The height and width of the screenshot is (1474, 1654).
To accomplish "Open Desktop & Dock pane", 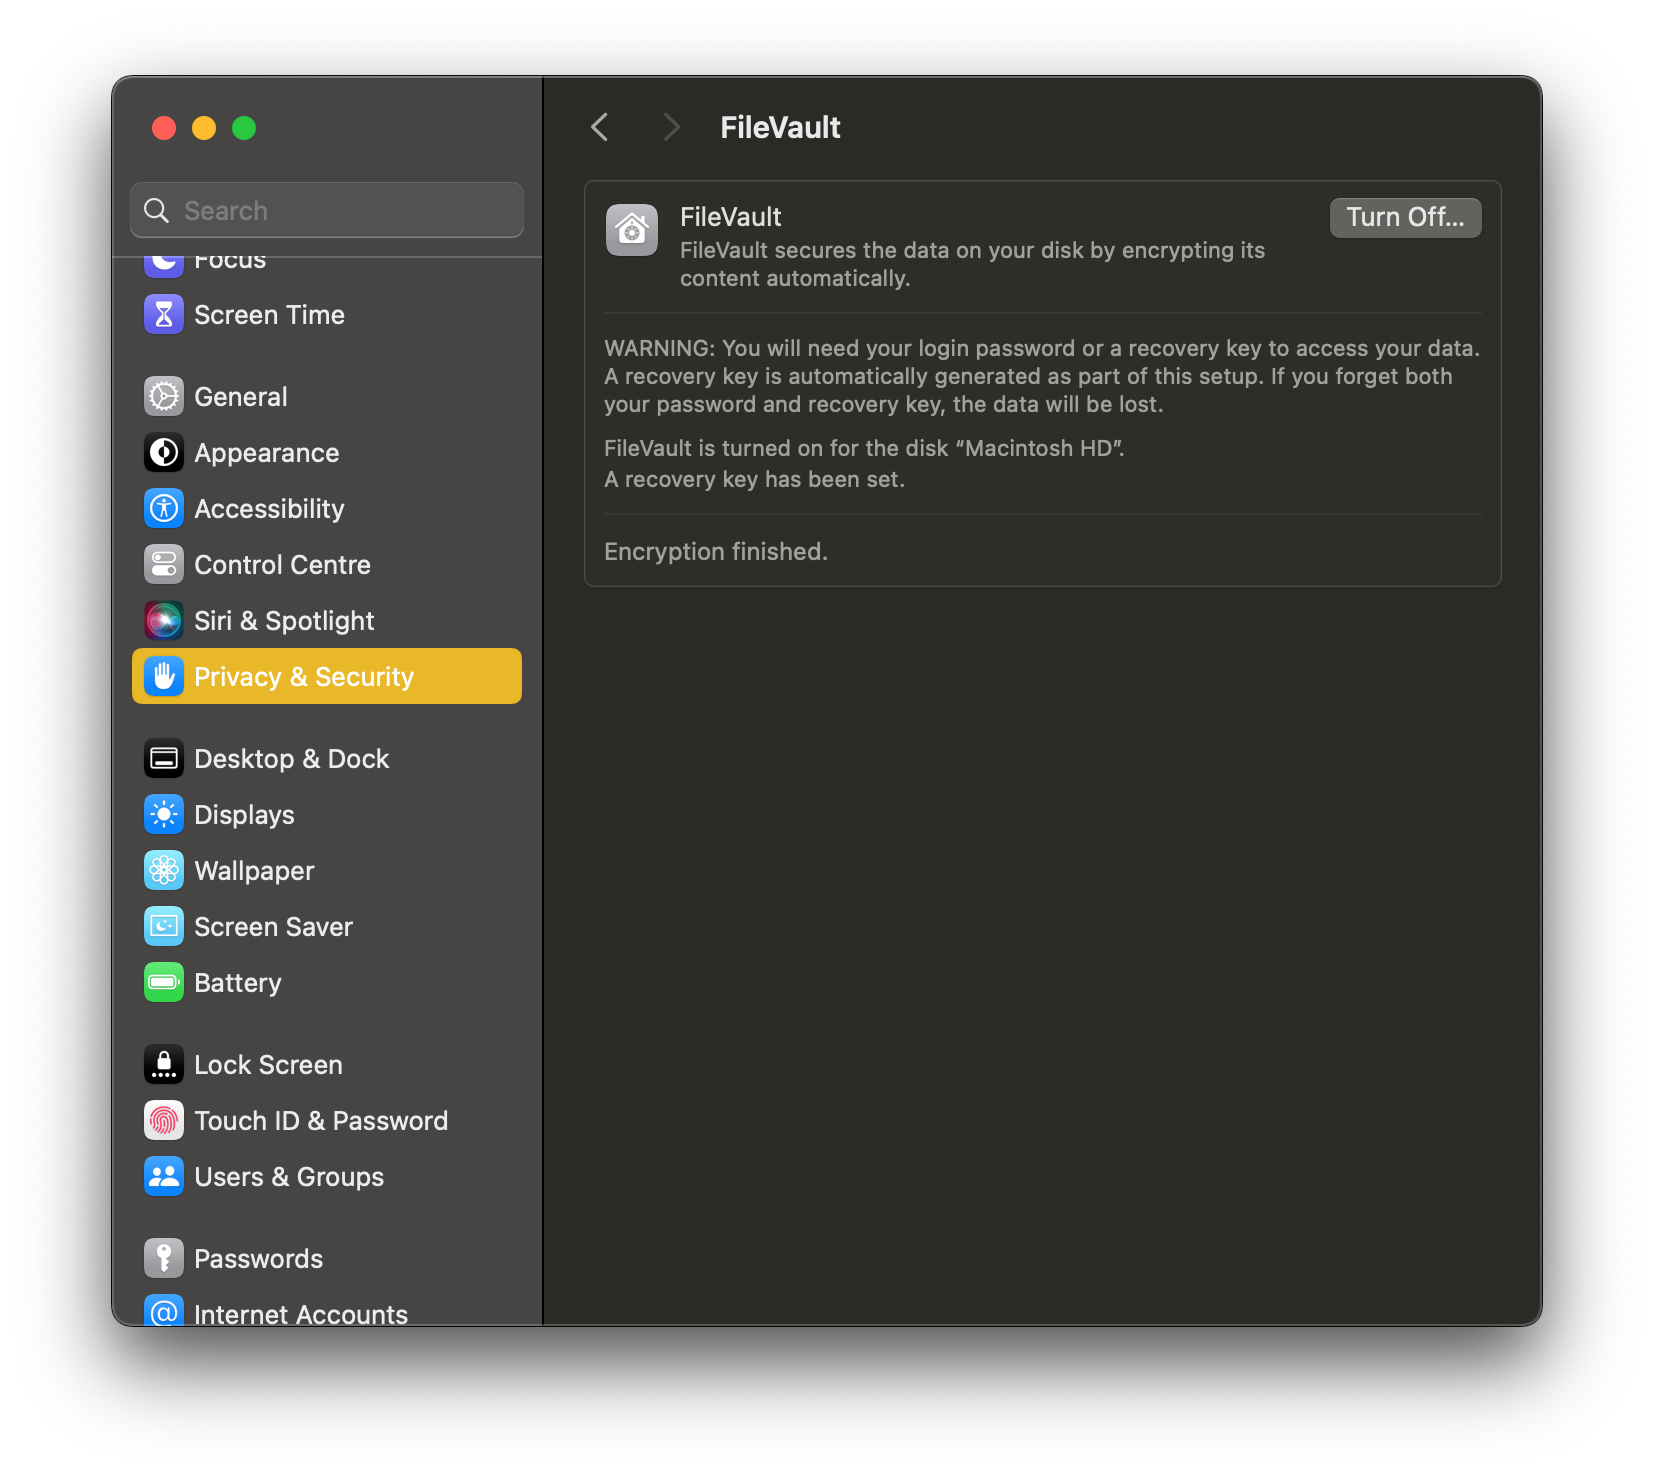I will tap(327, 759).
